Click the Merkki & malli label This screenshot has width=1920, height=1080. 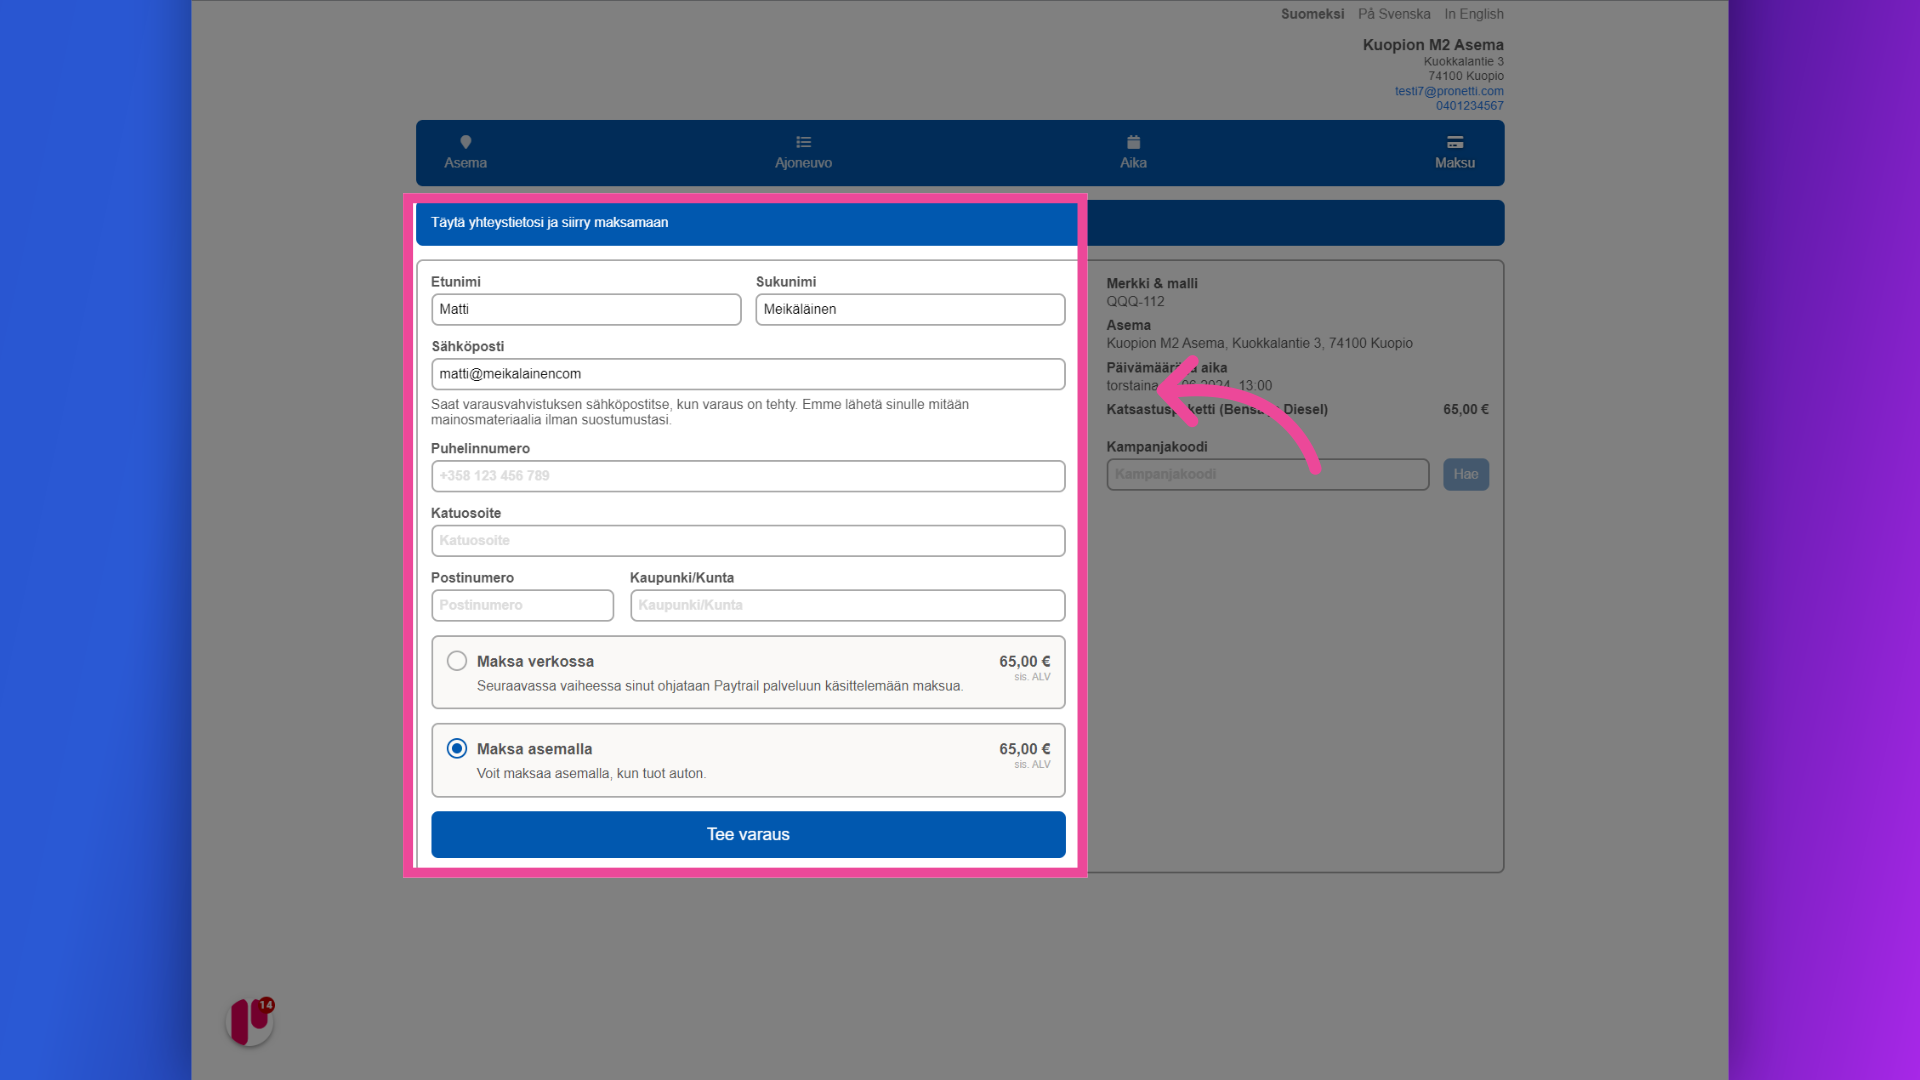pyautogui.click(x=1152, y=284)
